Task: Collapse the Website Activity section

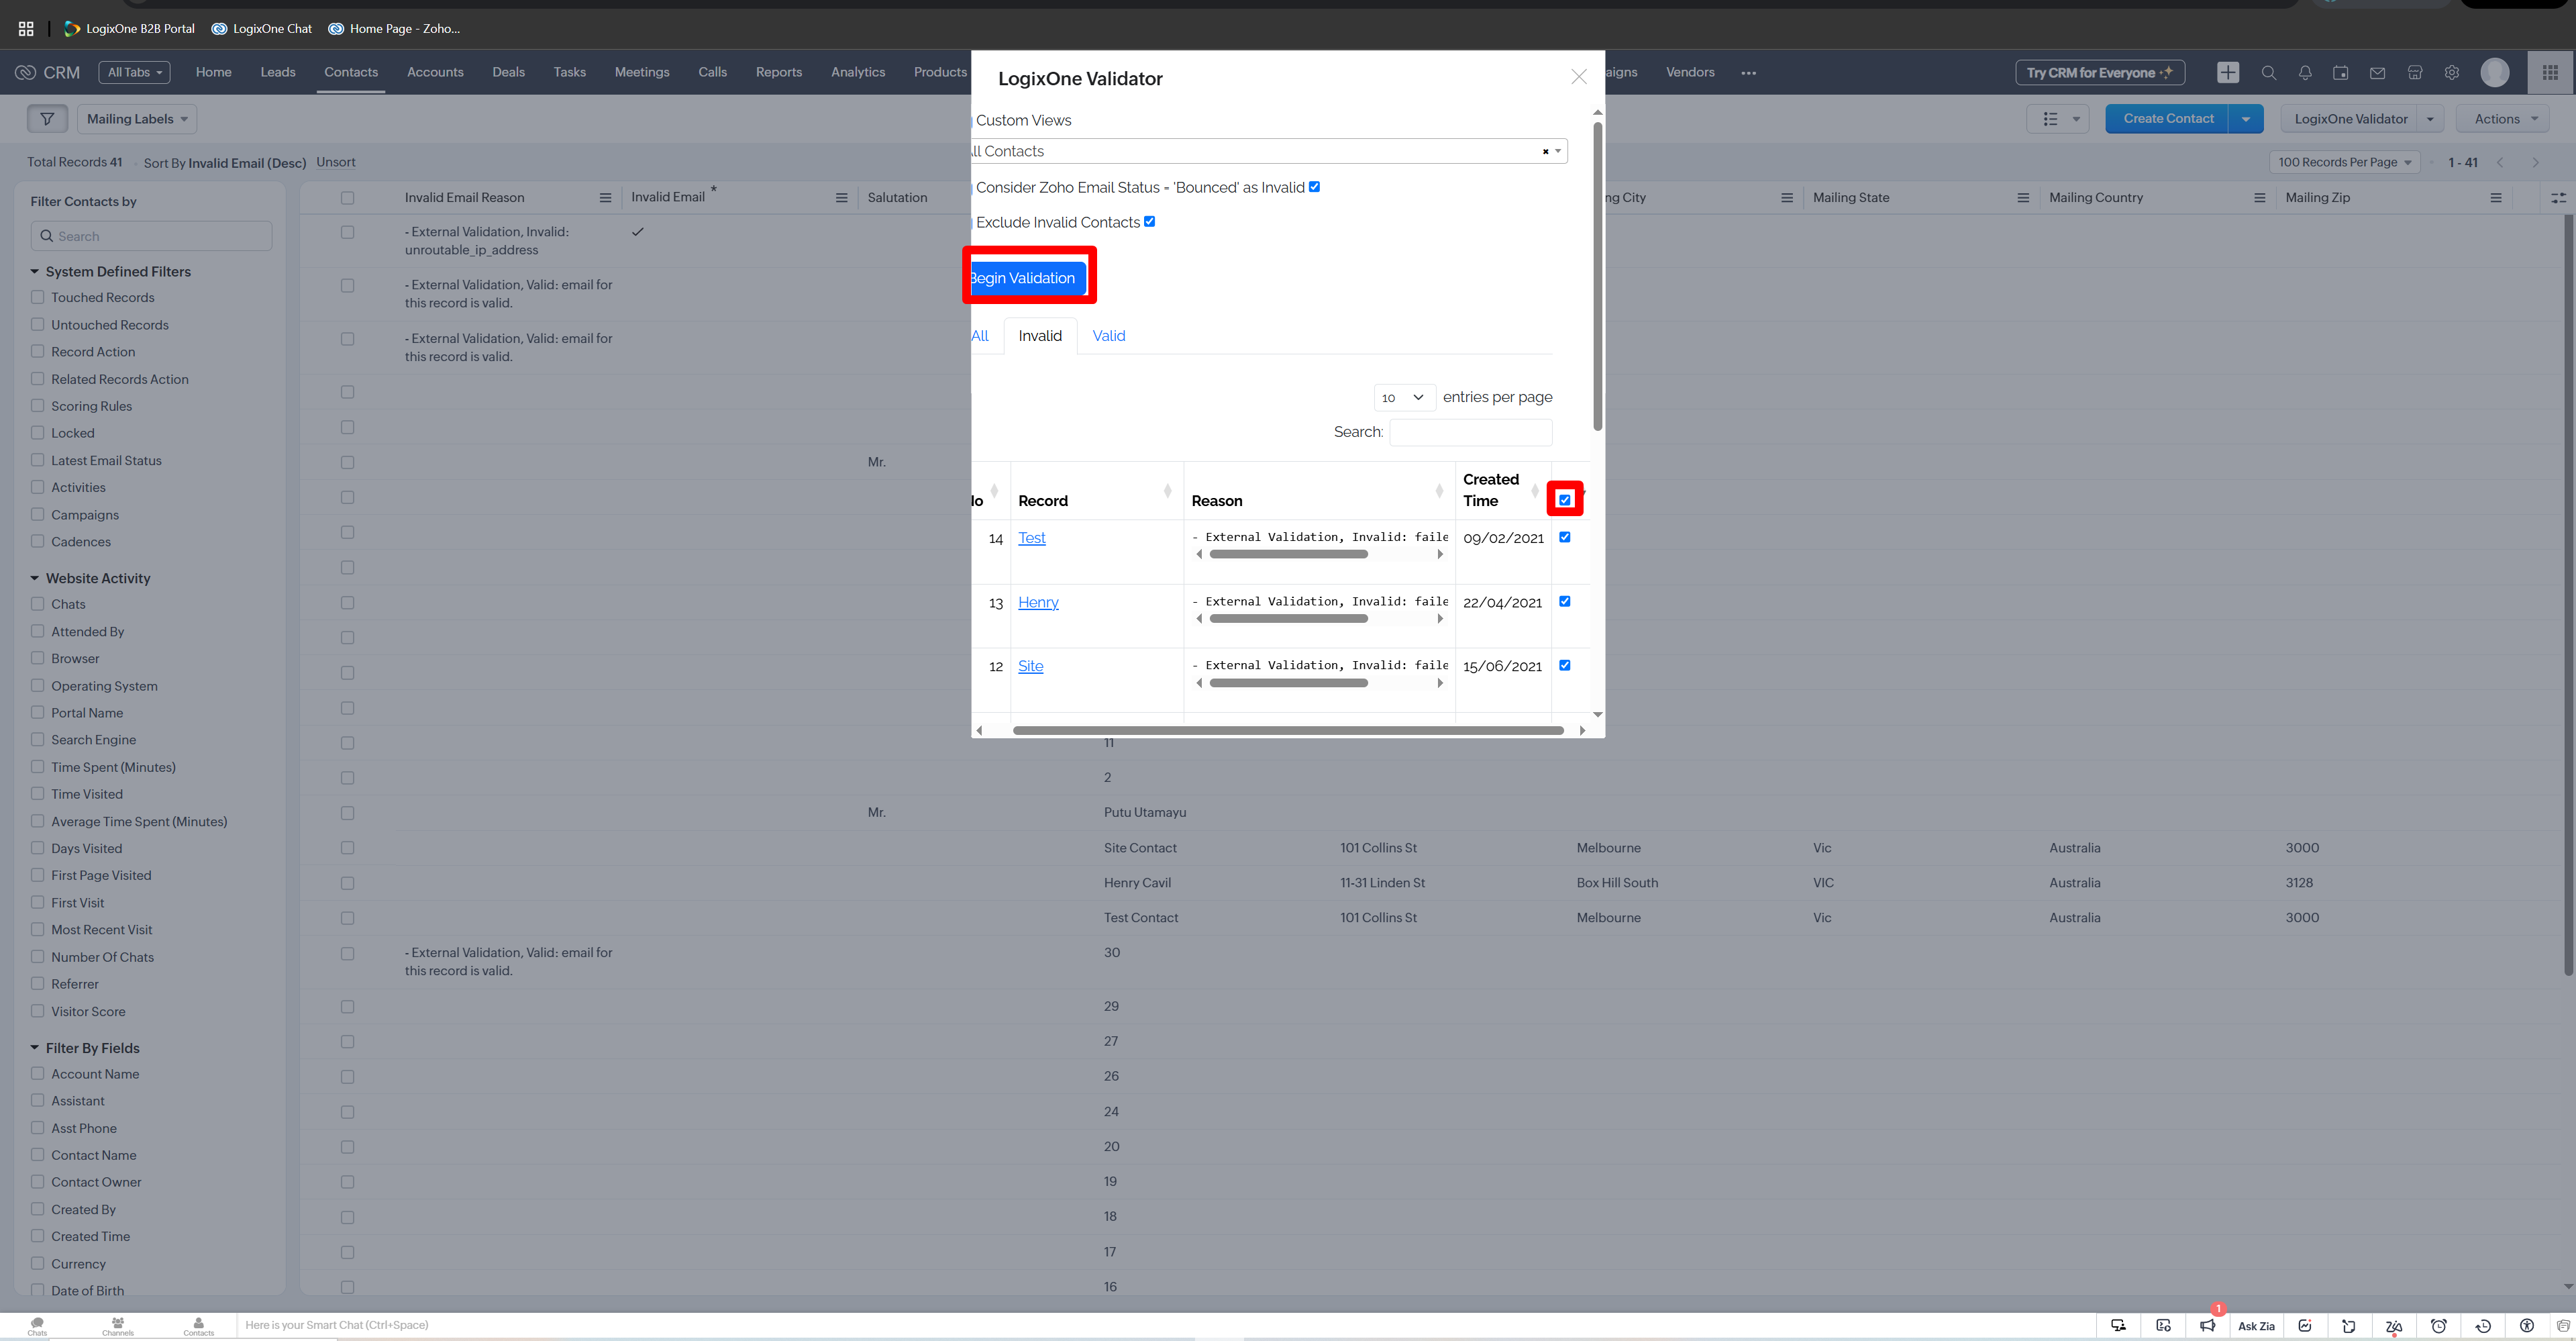Action: pyautogui.click(x=34, y=578)
